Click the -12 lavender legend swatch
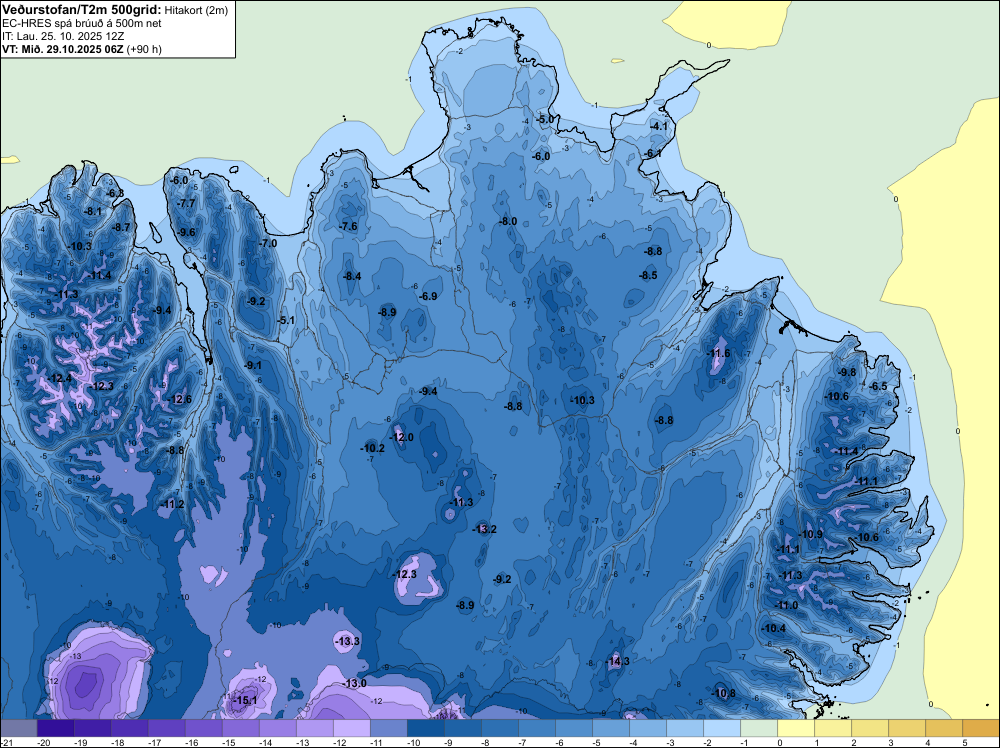The width and height of the screenshot is (1000, 748). (x=352, y=728)
